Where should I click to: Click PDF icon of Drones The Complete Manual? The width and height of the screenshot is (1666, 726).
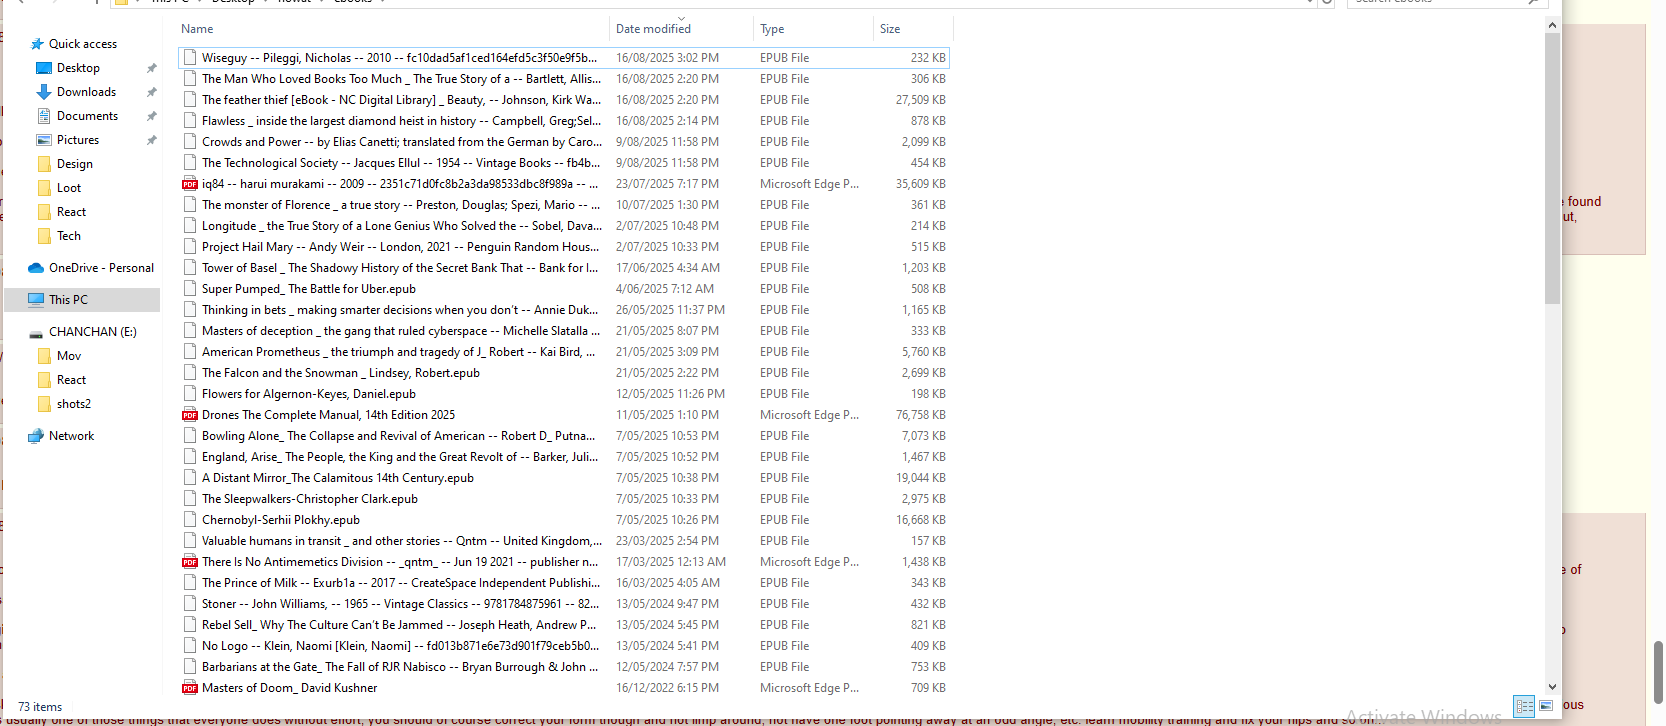pyautogui.click(x=190, y=415)
